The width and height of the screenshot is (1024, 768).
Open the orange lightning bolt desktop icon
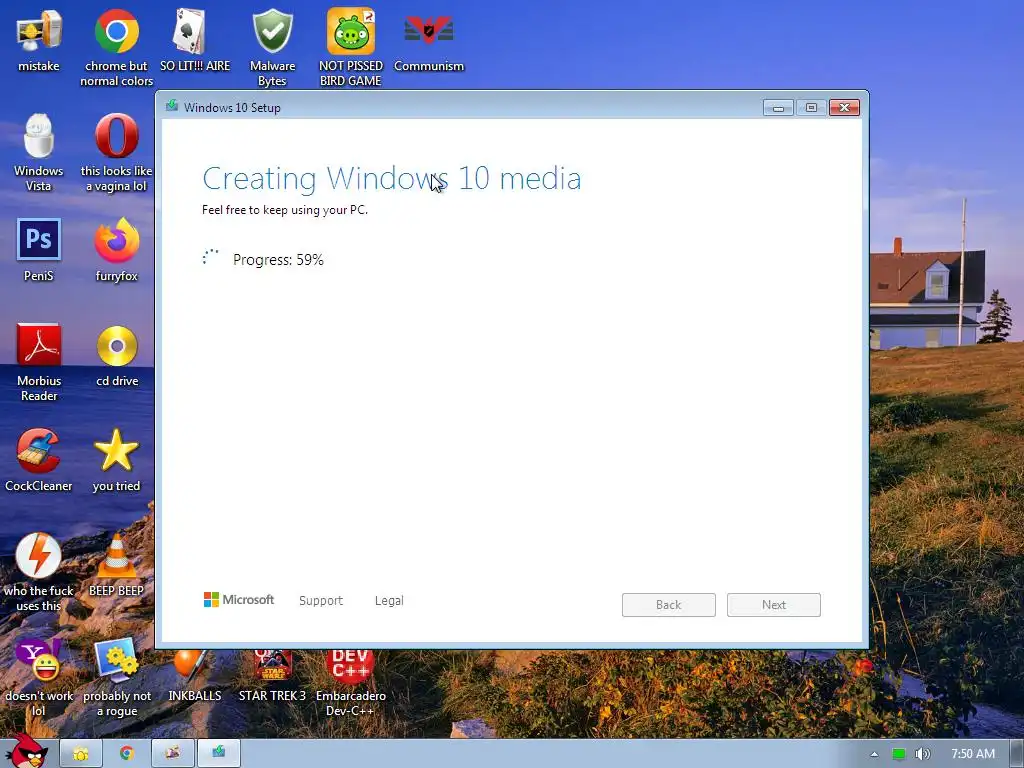(x=39, y=556)
